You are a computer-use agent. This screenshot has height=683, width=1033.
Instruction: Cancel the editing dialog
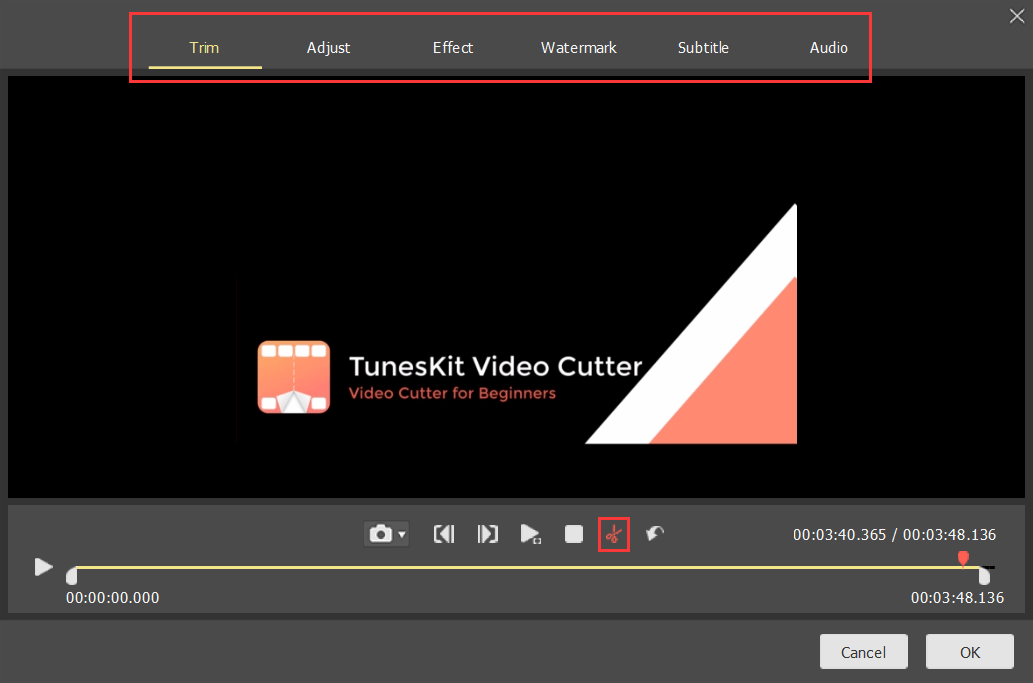(864, 652)
